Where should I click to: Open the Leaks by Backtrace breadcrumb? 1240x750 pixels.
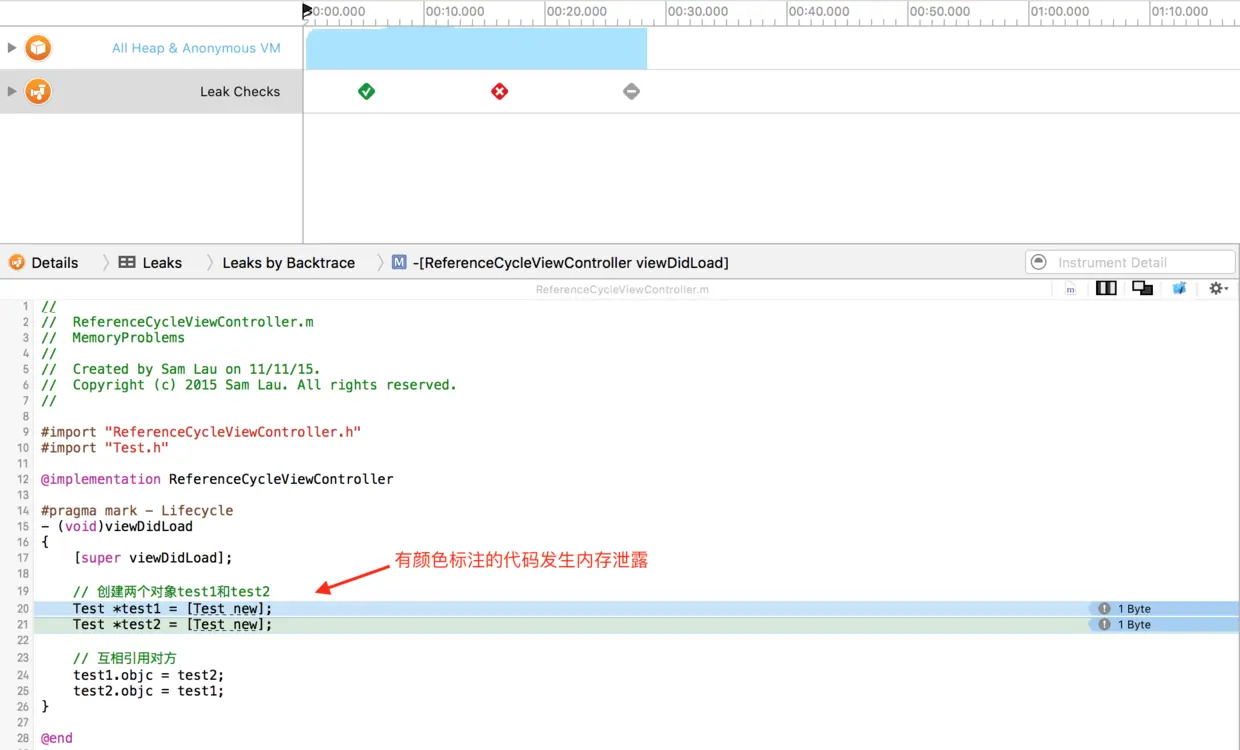coord(288,263)
